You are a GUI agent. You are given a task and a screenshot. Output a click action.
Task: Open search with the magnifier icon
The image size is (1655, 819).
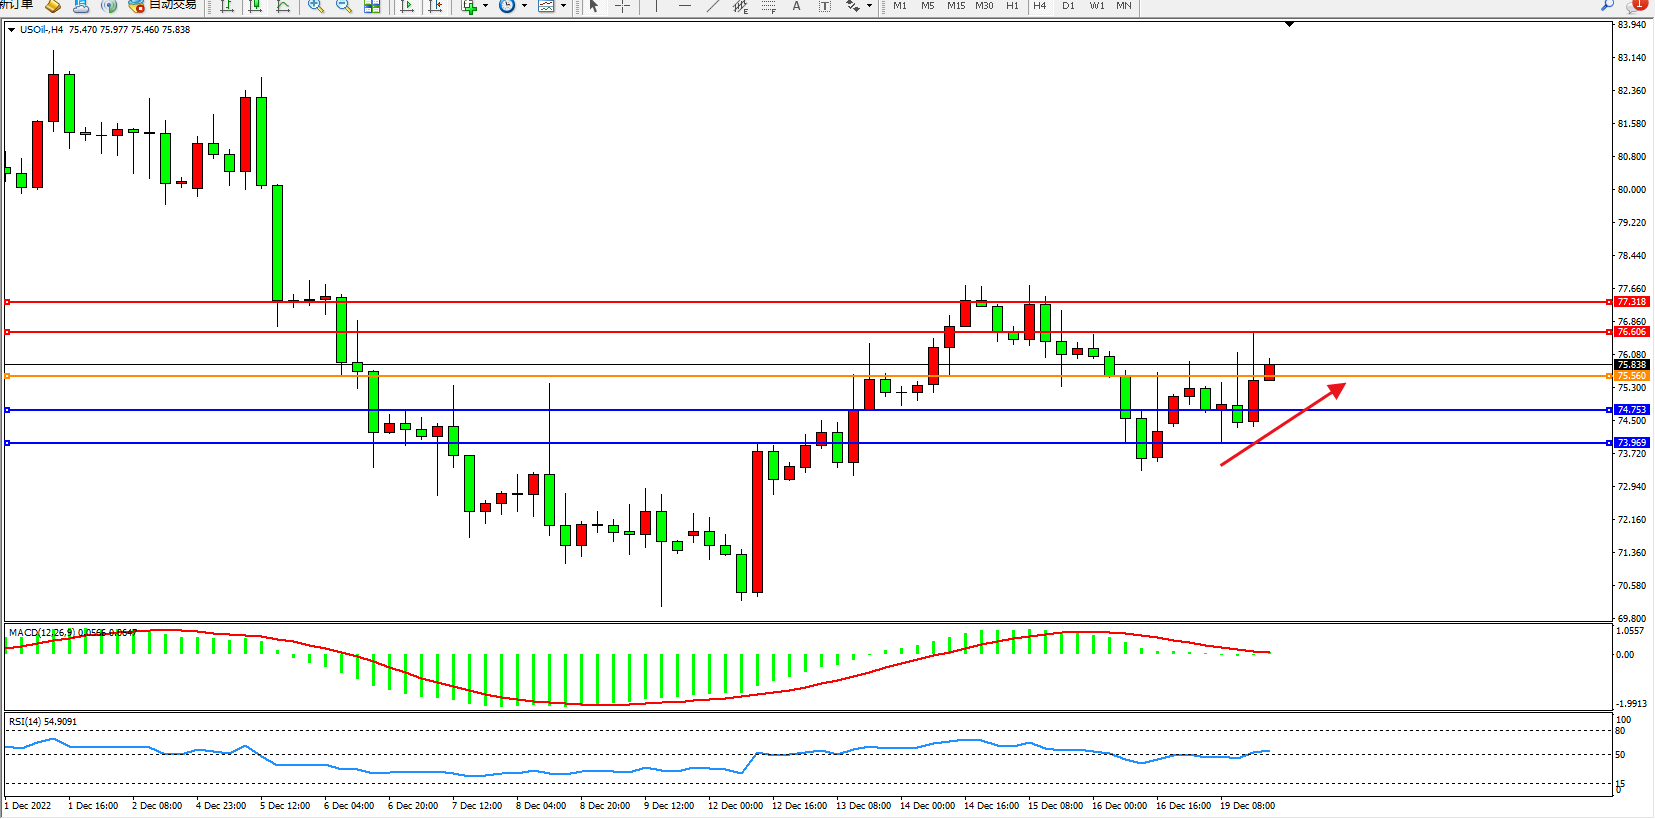(x=1607, y=5)
